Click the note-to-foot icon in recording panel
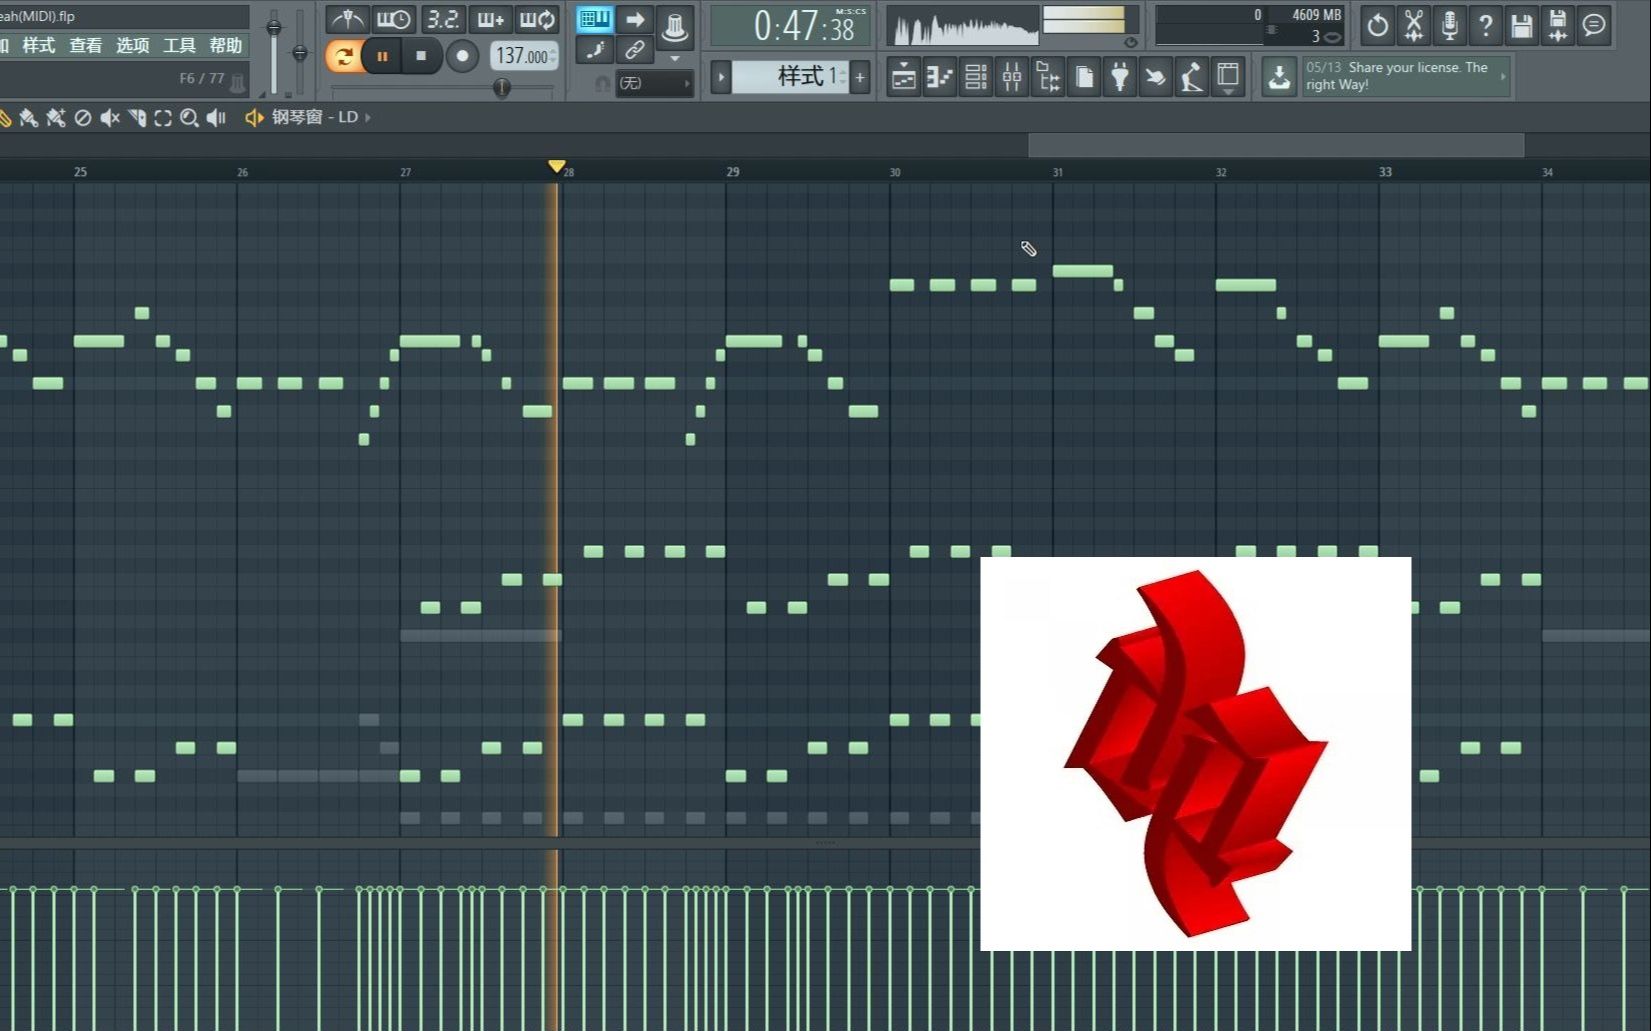The image size is (1651, 1031). tap(595, 50)
